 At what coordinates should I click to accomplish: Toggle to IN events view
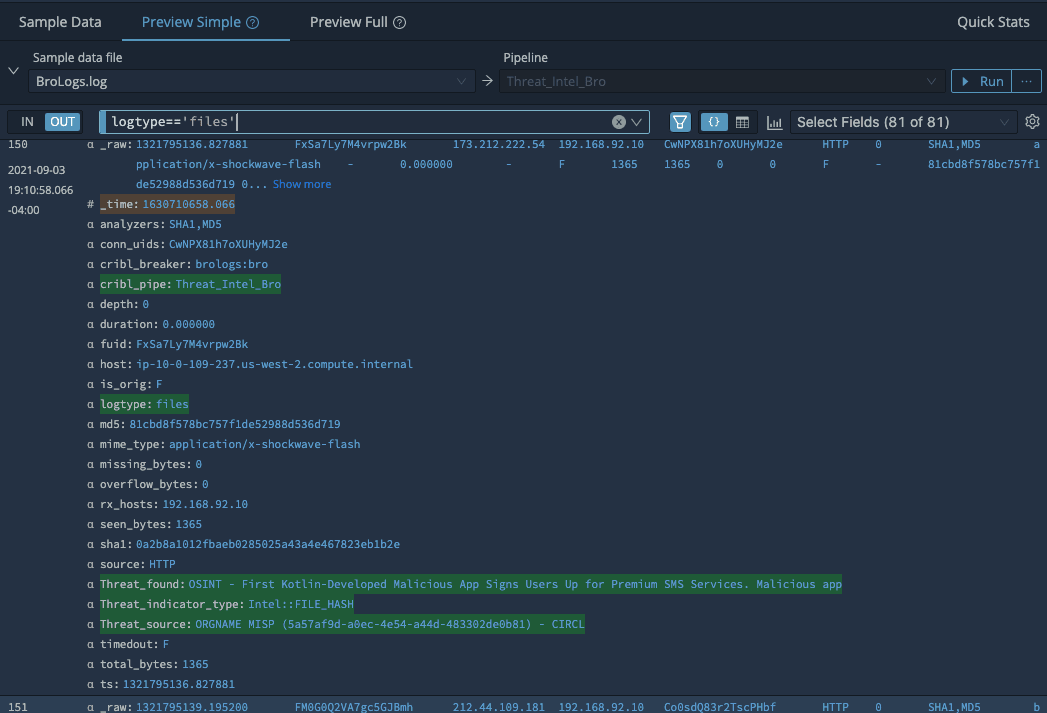[27, 122]
